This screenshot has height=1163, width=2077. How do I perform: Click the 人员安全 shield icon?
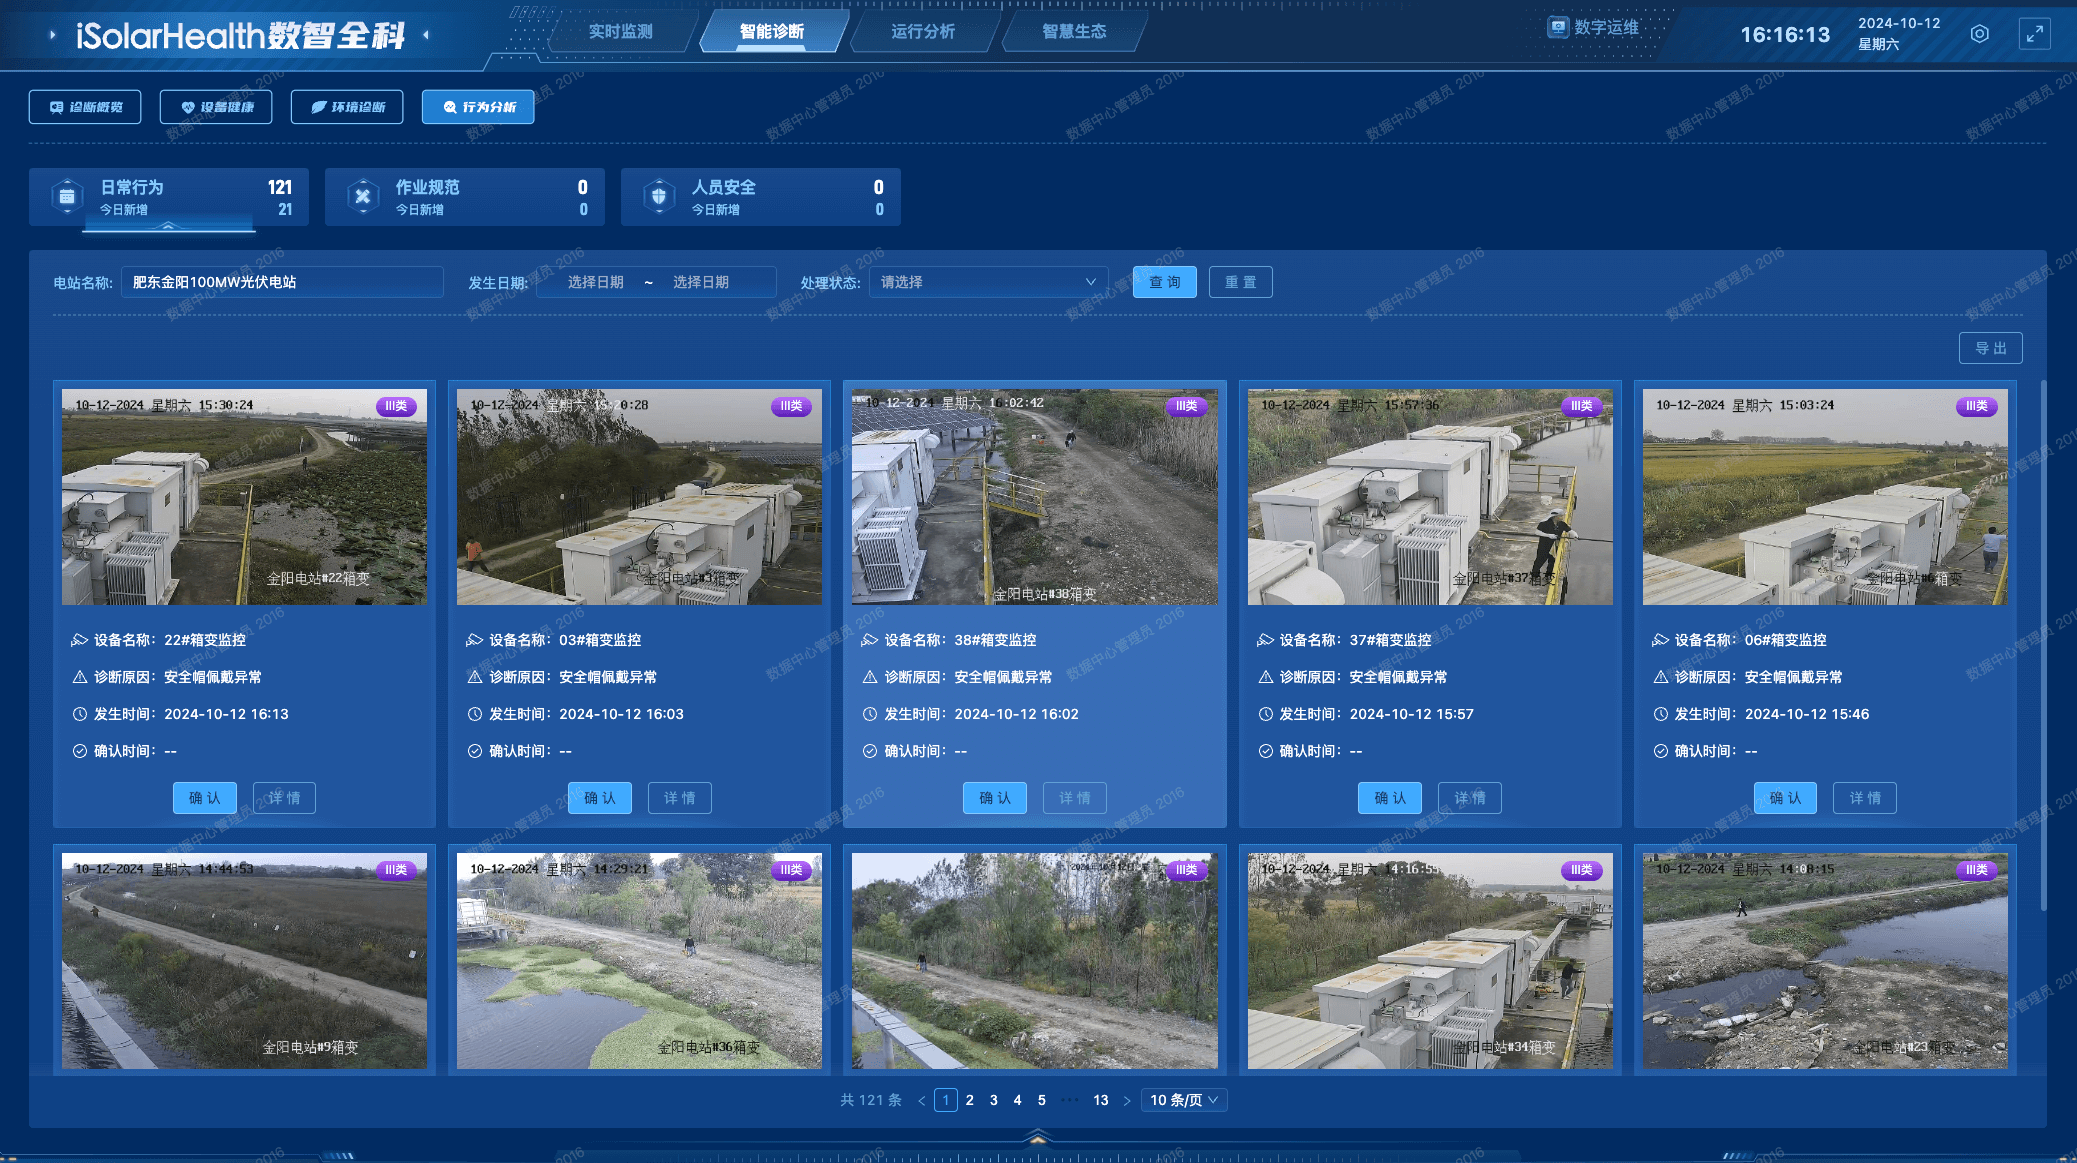click(x=658, y=196)
